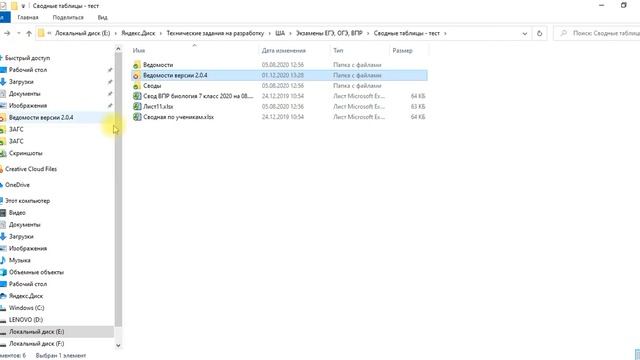The height and width of the screenshot is (360, 640).
Task: Open Объемные объекты under This PC
Action: click(36, 272)
